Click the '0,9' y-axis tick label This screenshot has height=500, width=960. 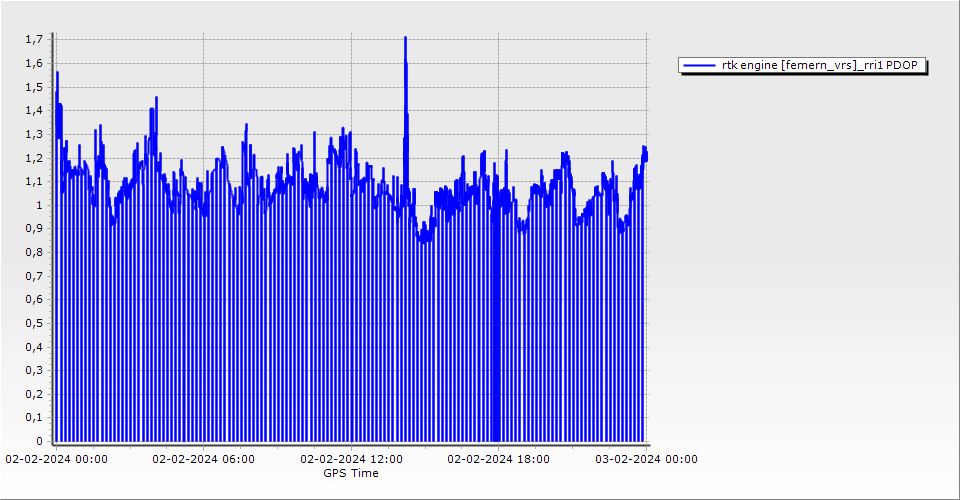click(36, 229)
